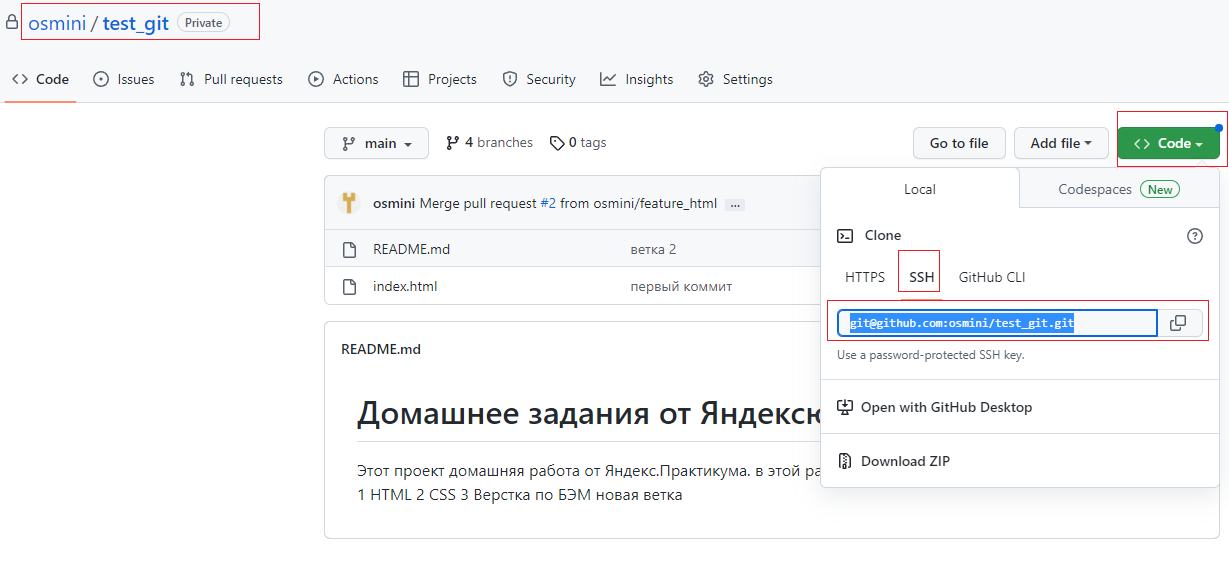View the 4 branches list

[489, 143]
